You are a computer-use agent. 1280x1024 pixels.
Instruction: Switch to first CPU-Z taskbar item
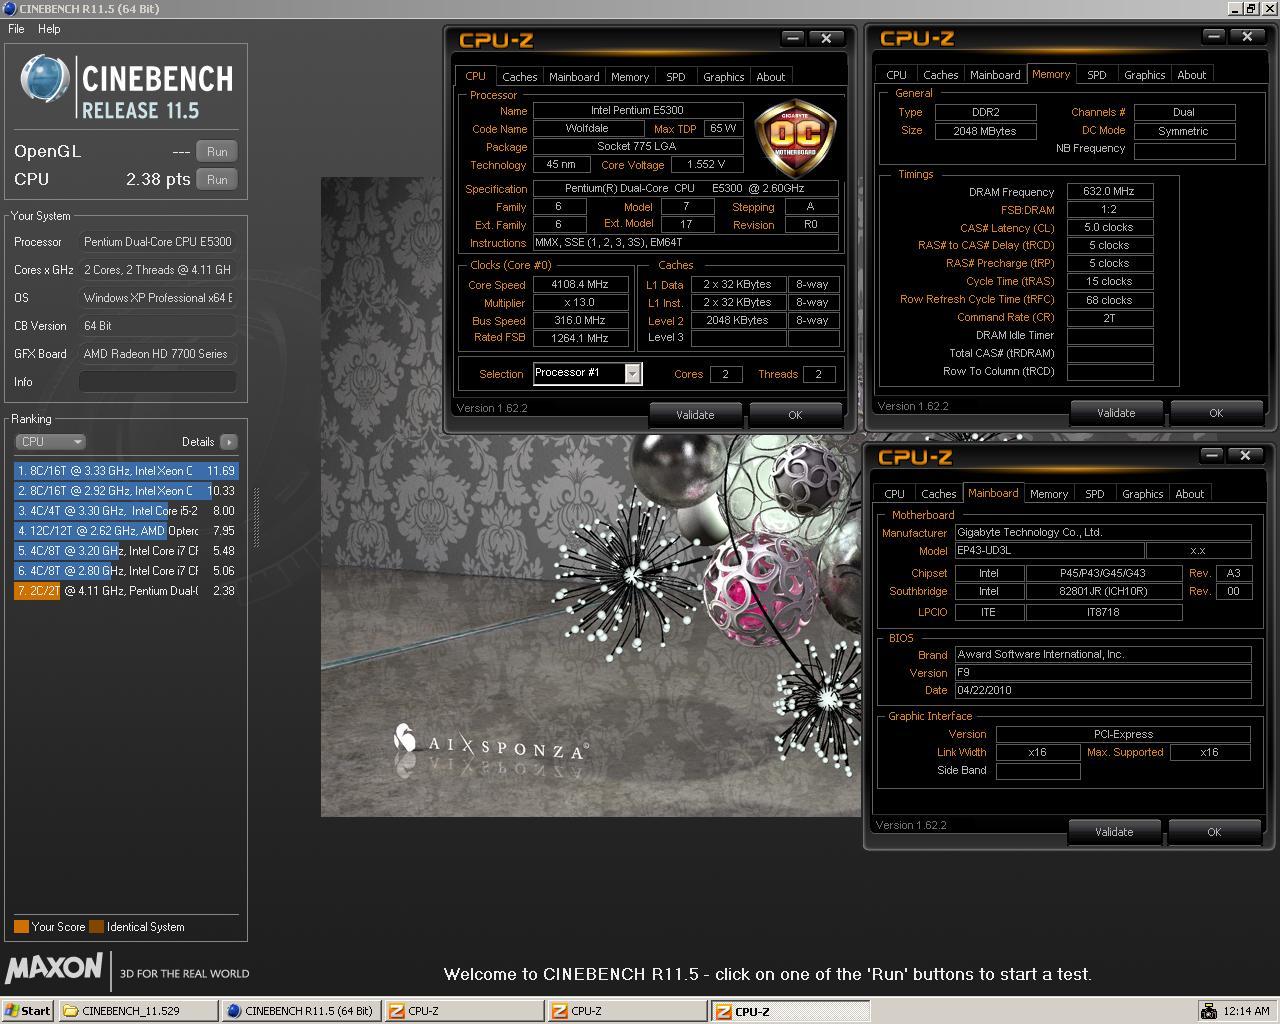[x=464, y=1011]
